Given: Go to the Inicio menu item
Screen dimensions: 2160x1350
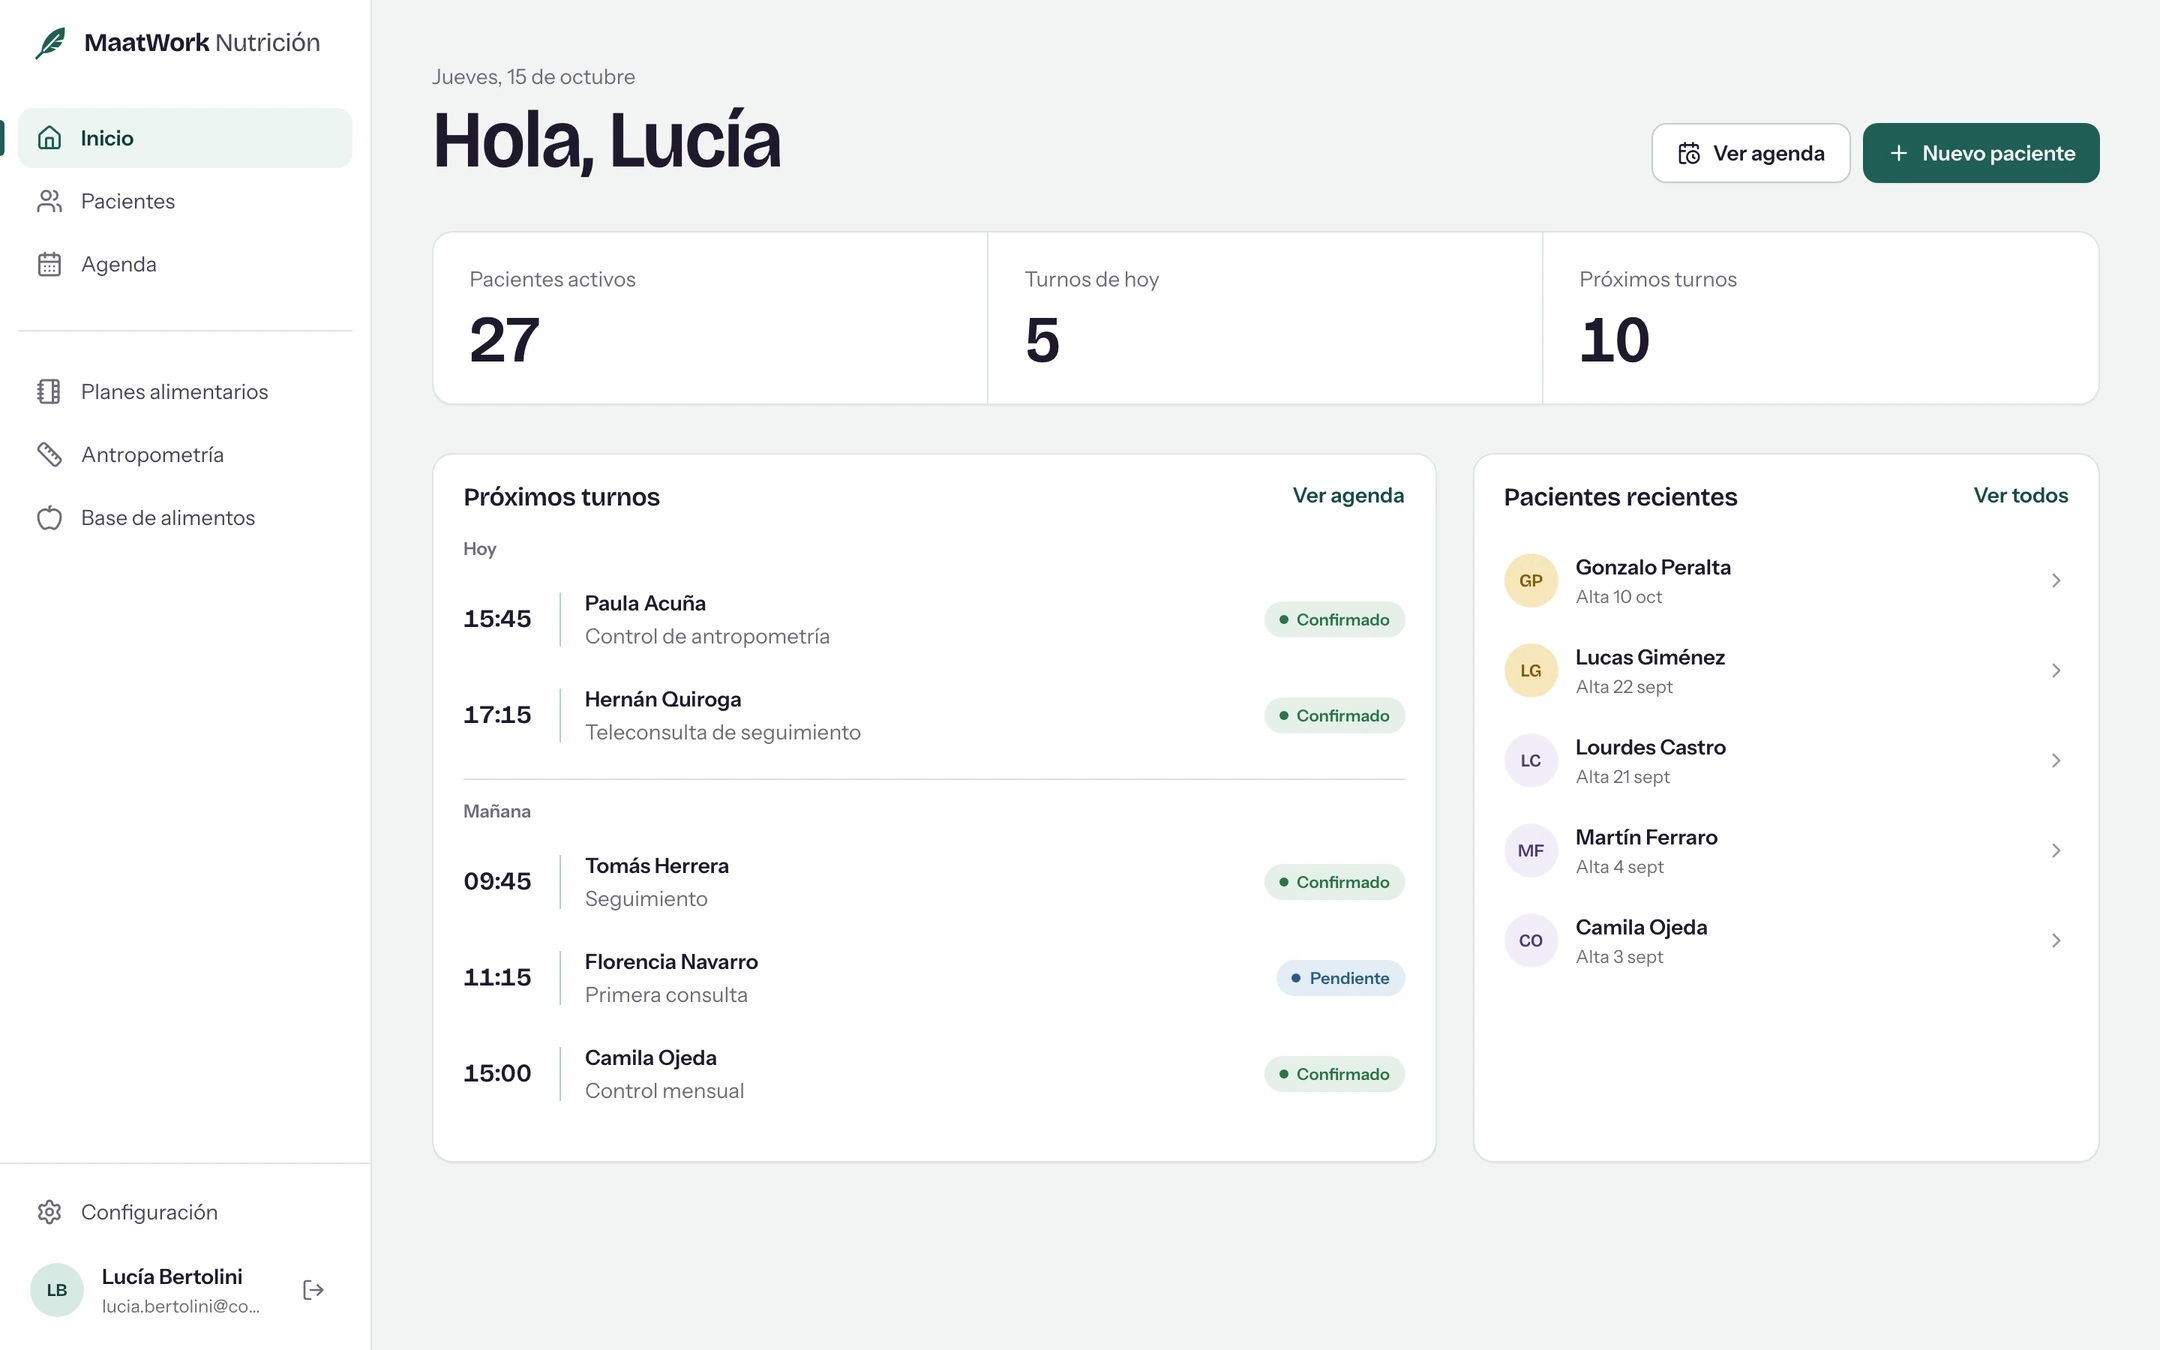Looking at the screenshot, I should pyautogui.click(x=185, y=138).
